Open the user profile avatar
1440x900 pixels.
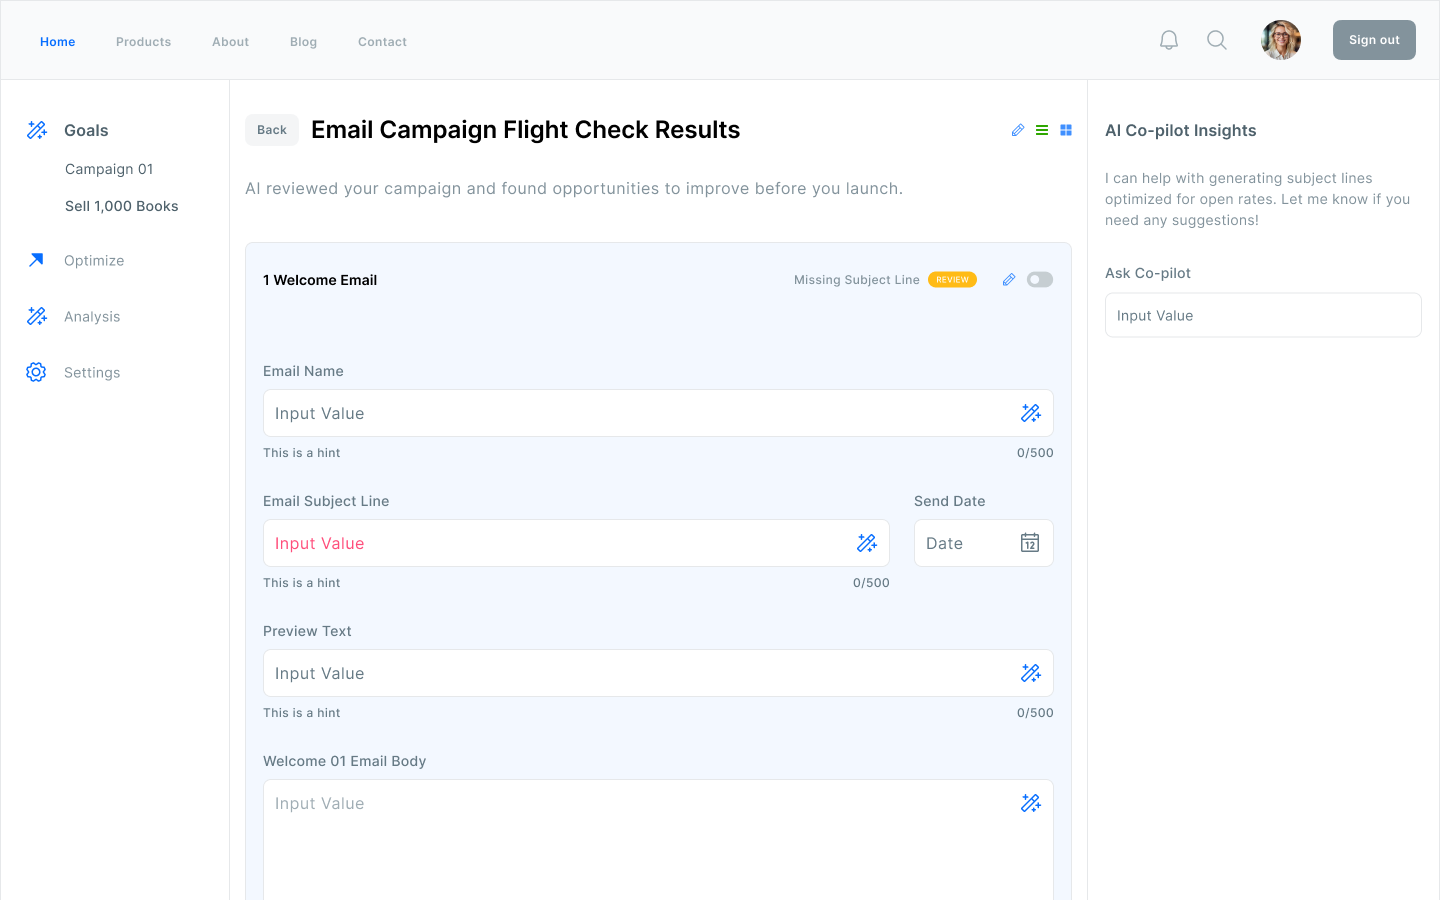[x=1281, y=40]
